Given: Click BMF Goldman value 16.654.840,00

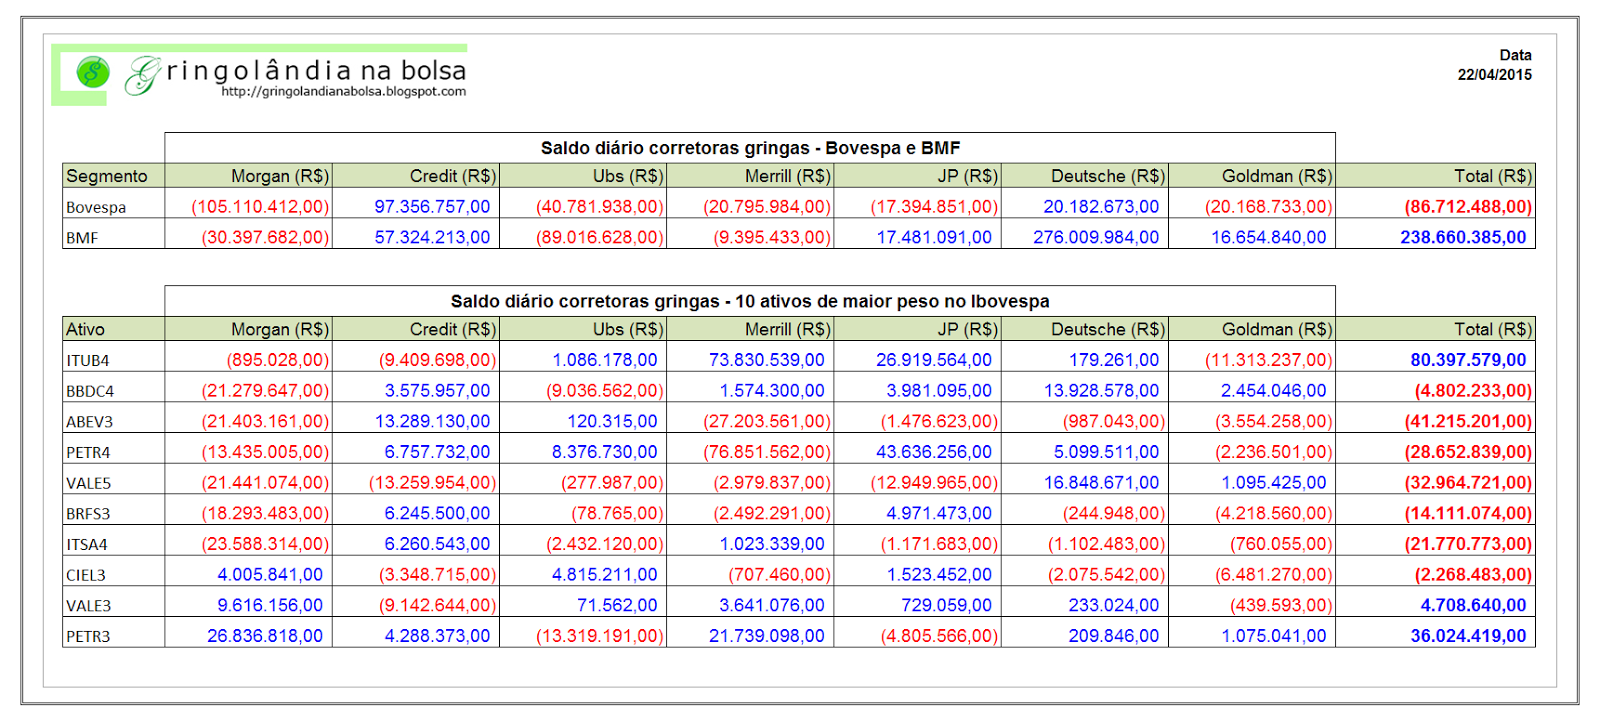Looking at the screenshot, I should 1268,238.
